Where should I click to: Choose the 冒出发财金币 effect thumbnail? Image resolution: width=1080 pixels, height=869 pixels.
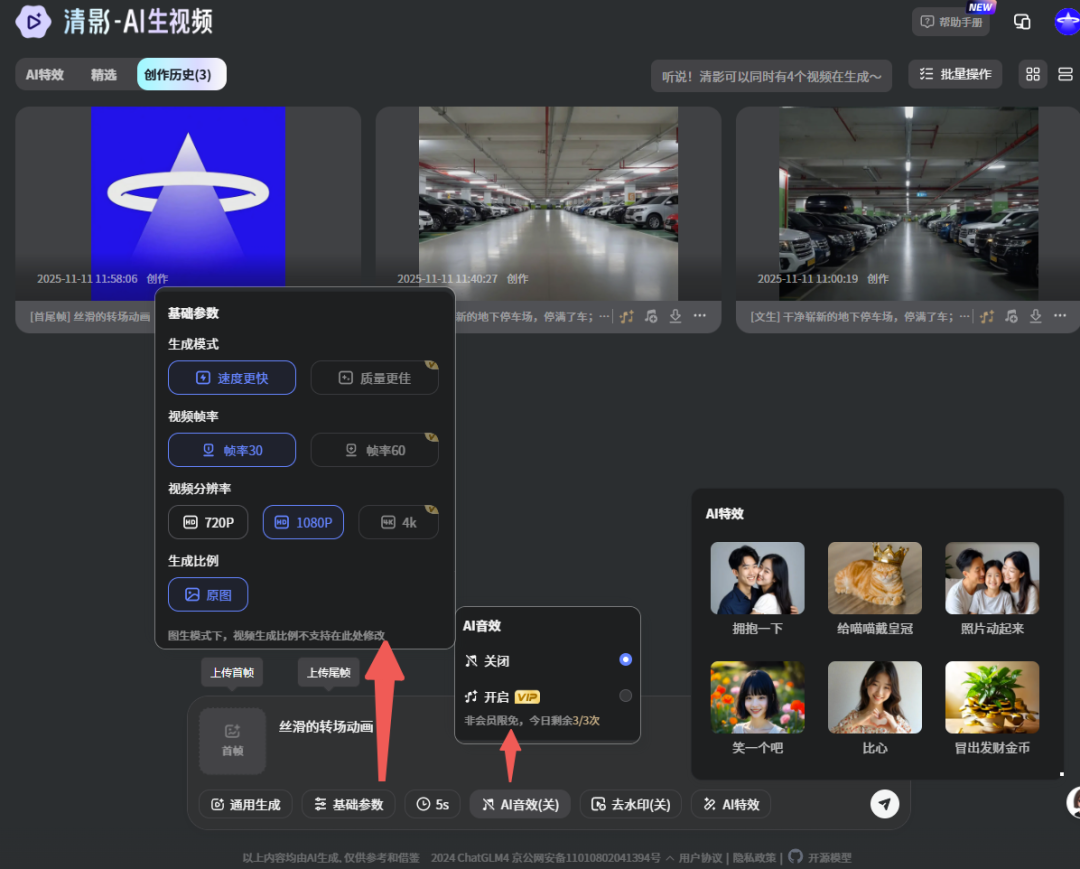(993, 697)
